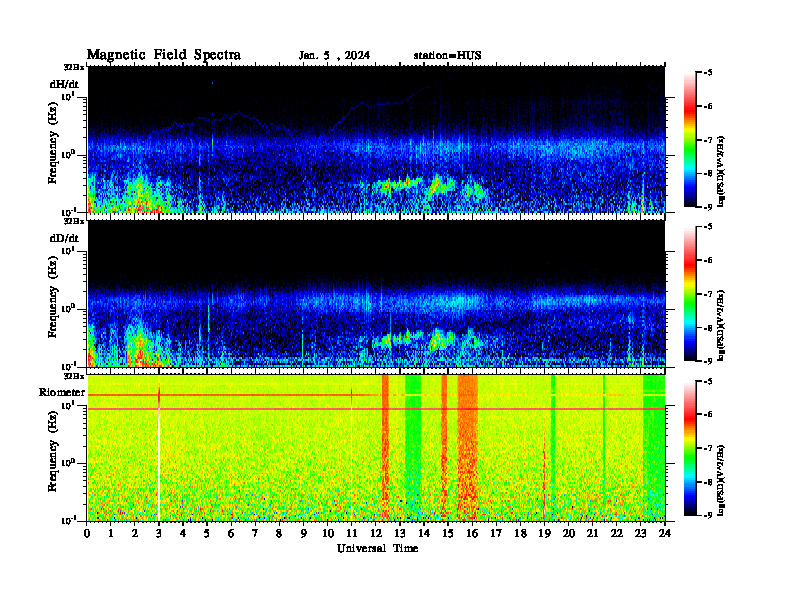This screenshot has height=612, width=792.
Task: Click the hour 11 tick label on time axis
Action: (352, 534)
